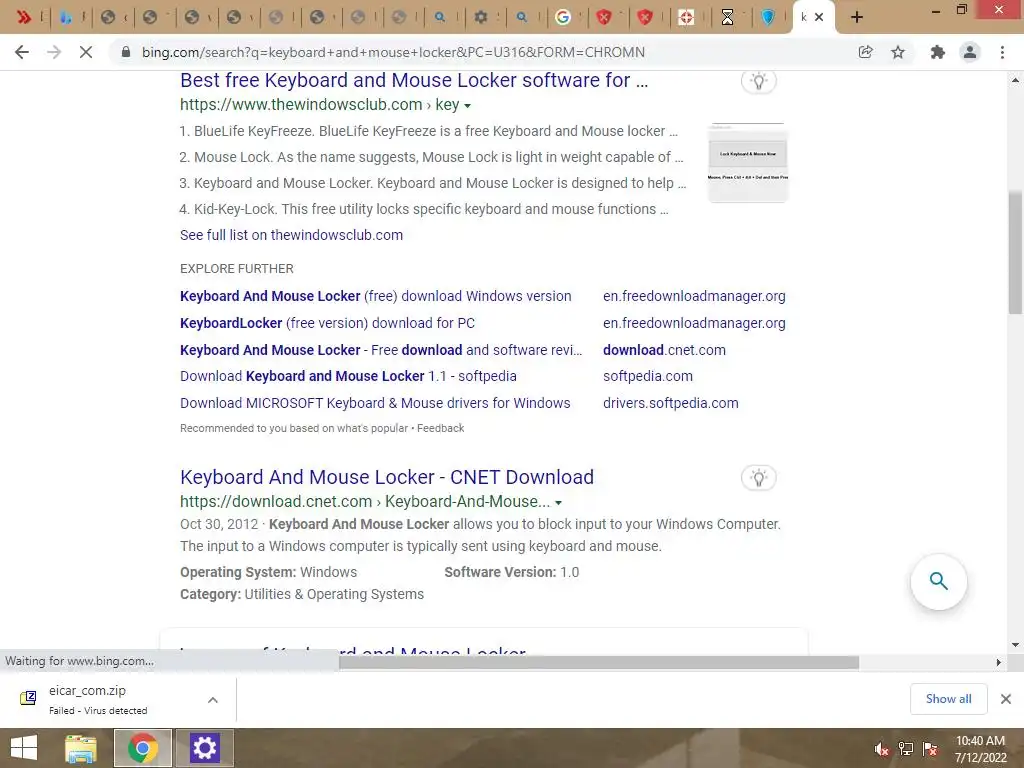Click the forward navigation arrow
This screenshot has width=1024, height=768.
pyautogui.click(x=54, y=52)
